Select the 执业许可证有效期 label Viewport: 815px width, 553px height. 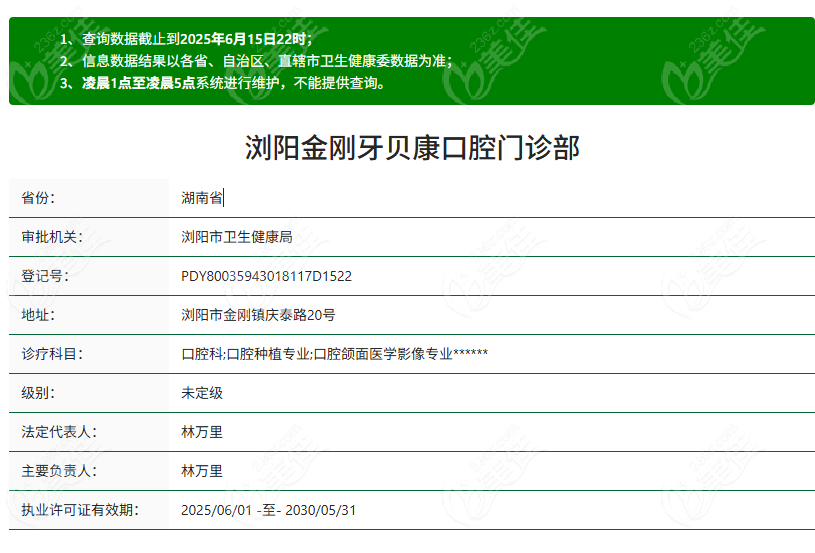80,510
